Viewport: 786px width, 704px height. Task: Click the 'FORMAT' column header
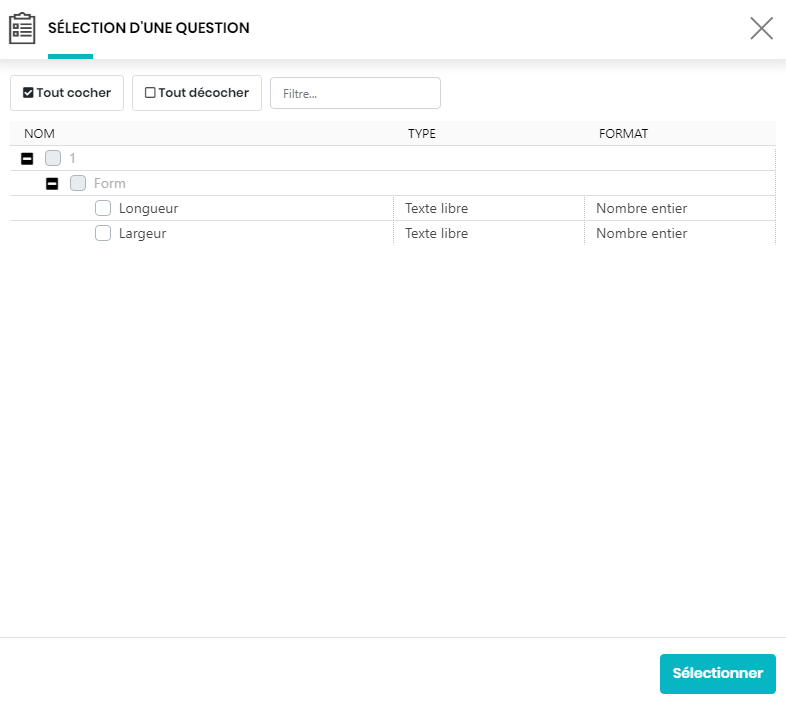coord(623,134)
